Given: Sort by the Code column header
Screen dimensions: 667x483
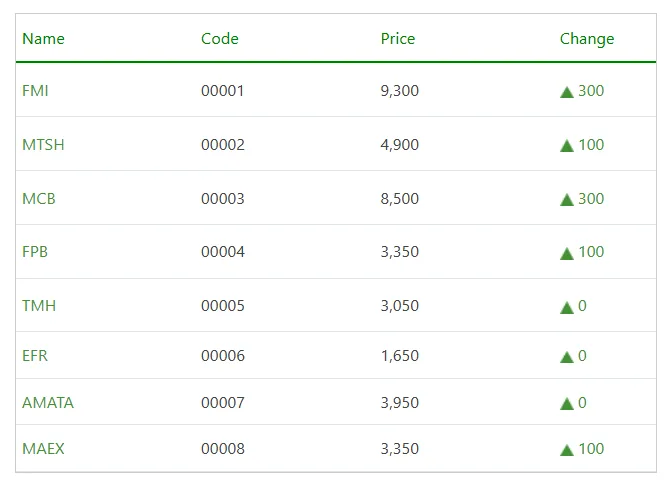Looking at the screenshot, I should pyautogui.click(x=220, y=39).
